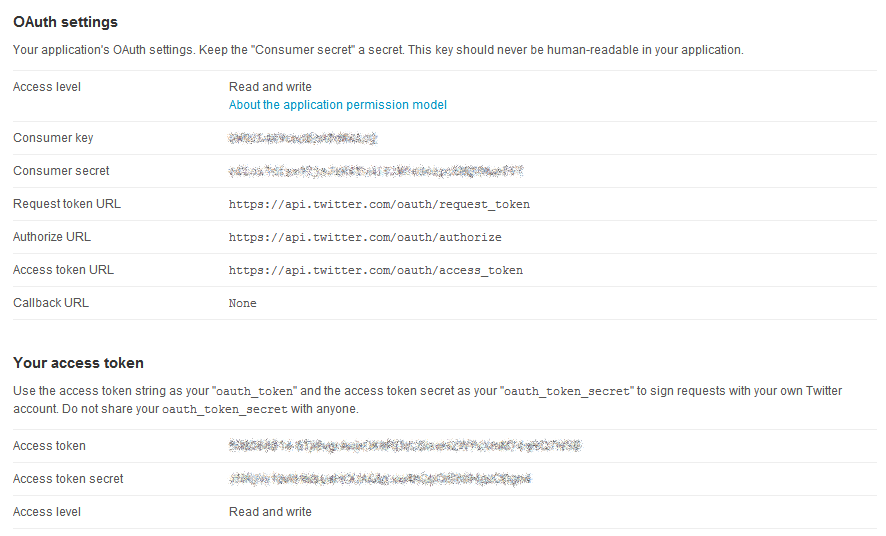Click the 'Your access token' heading
This screenshot has width=886, height=536.
(79, 363)
